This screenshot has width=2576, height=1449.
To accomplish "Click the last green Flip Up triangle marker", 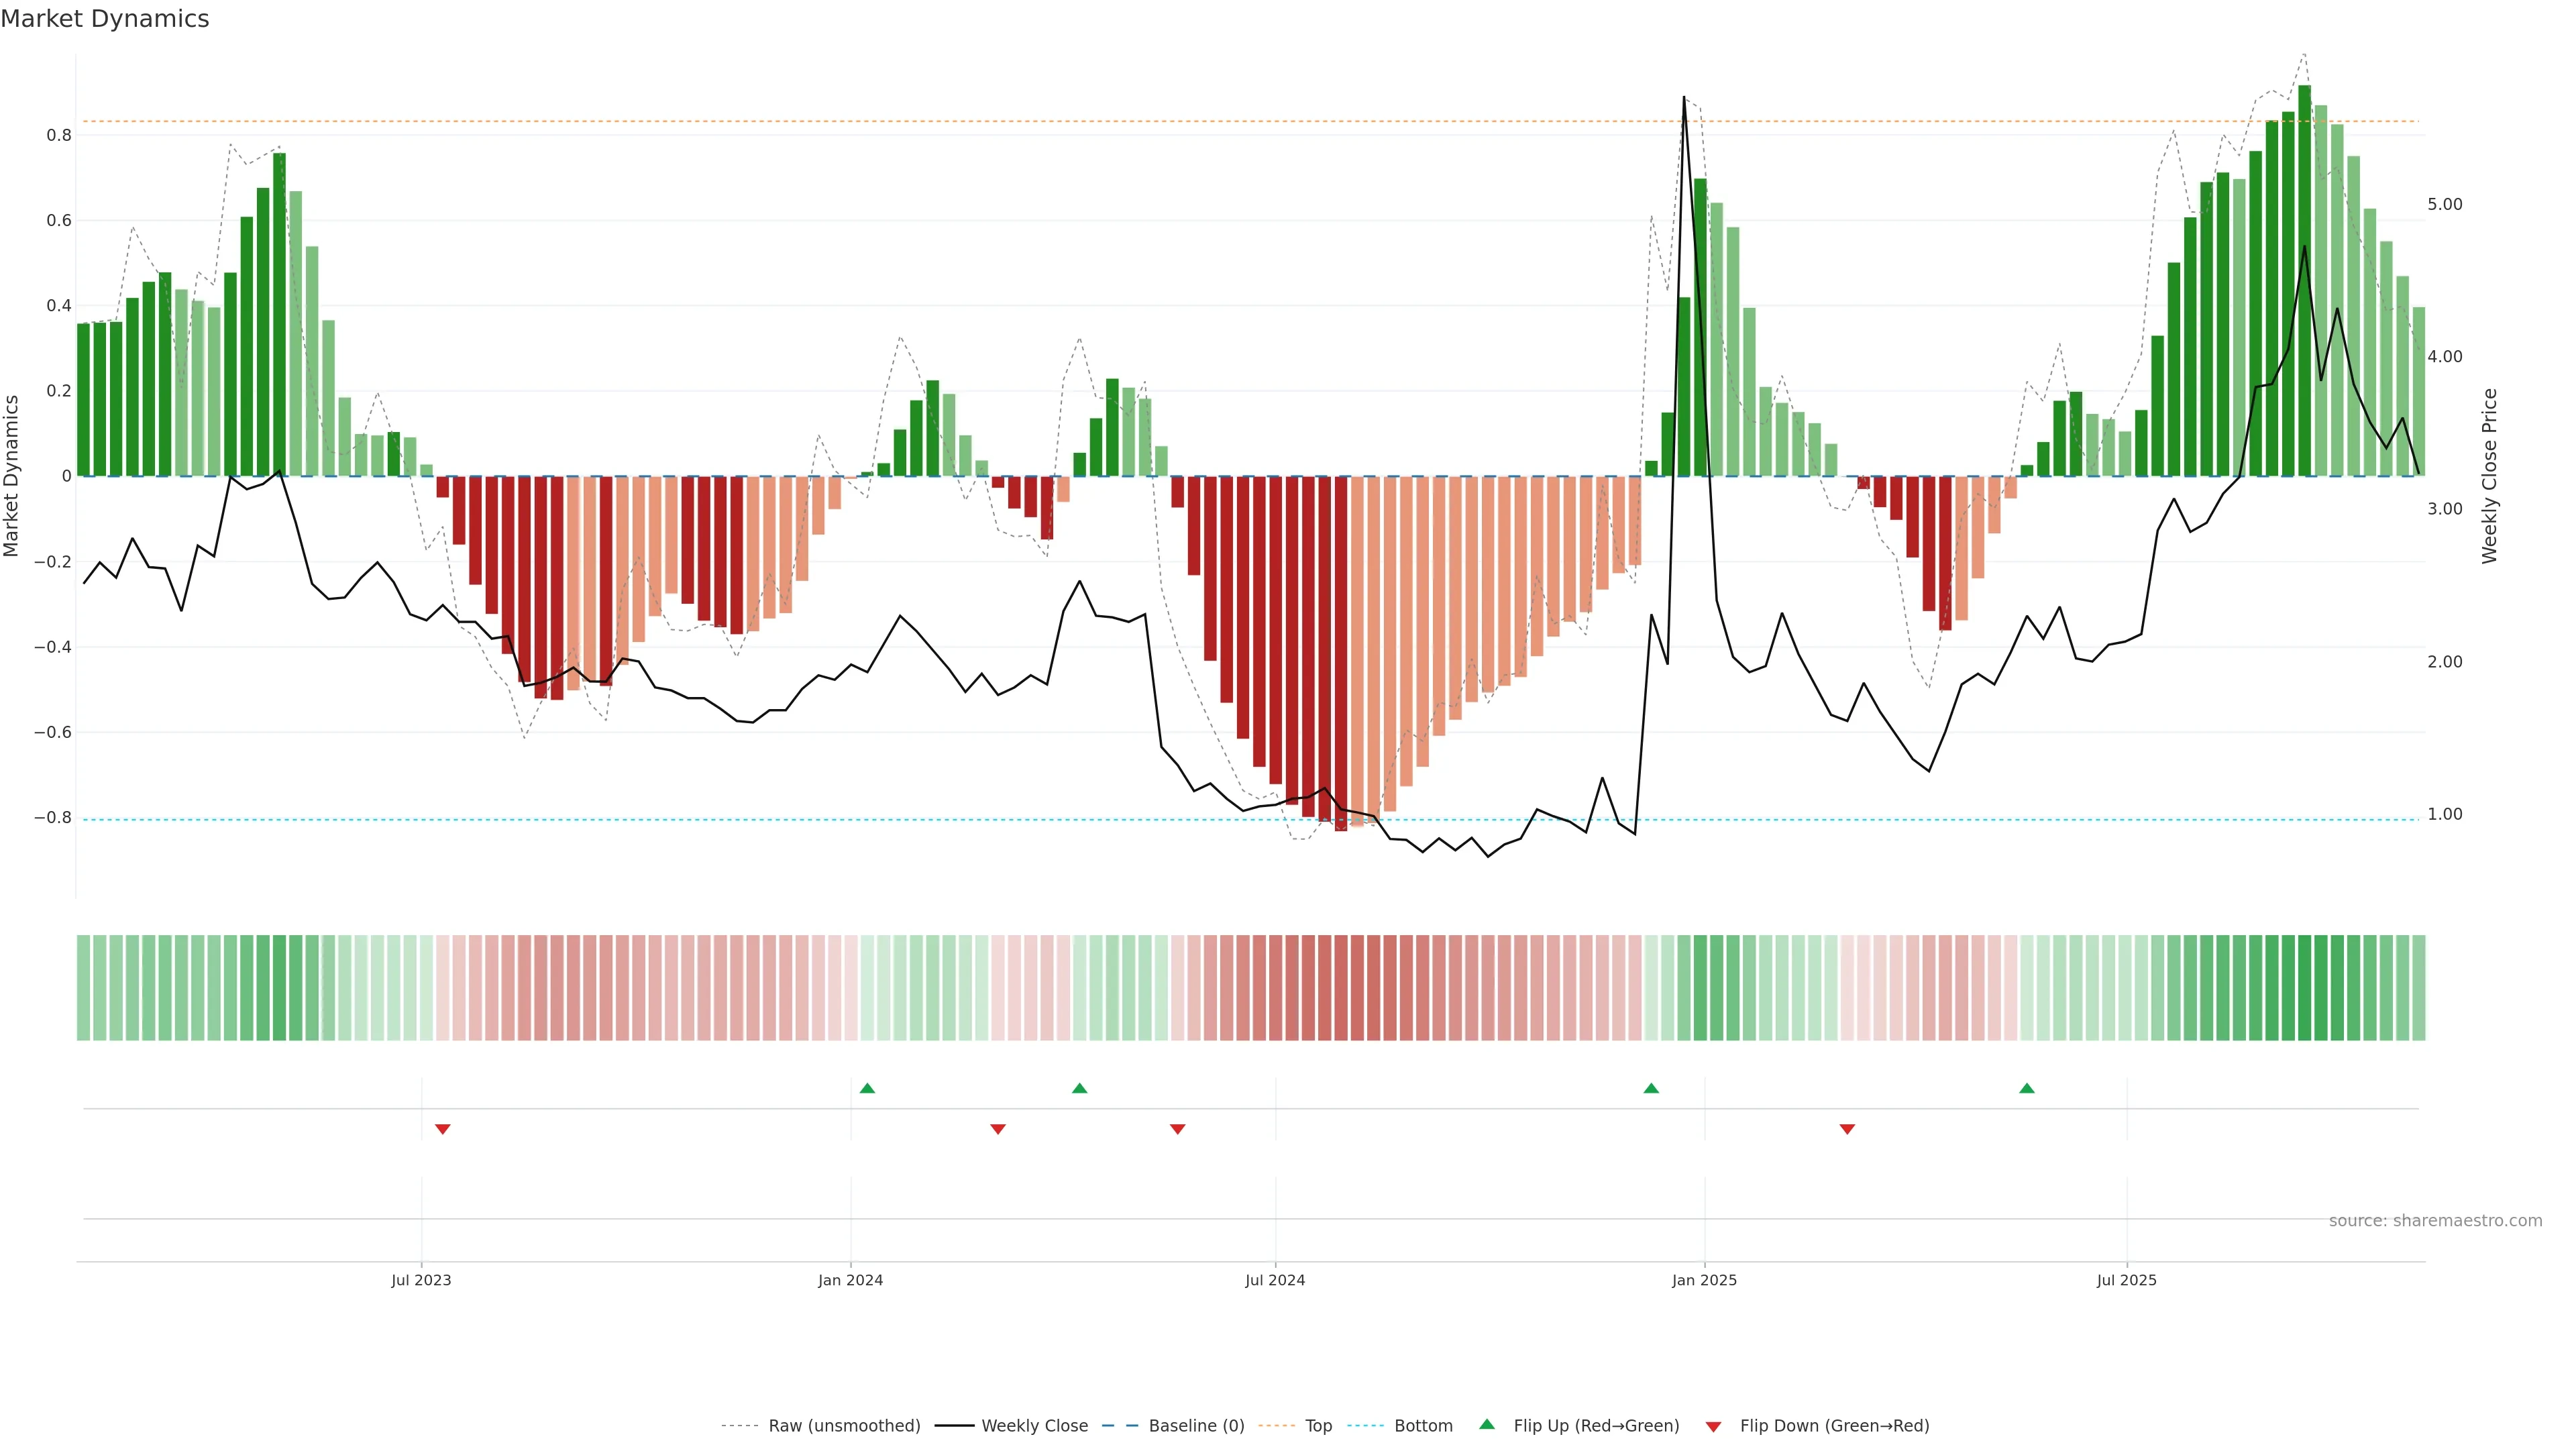I will pos(2026,1088).
